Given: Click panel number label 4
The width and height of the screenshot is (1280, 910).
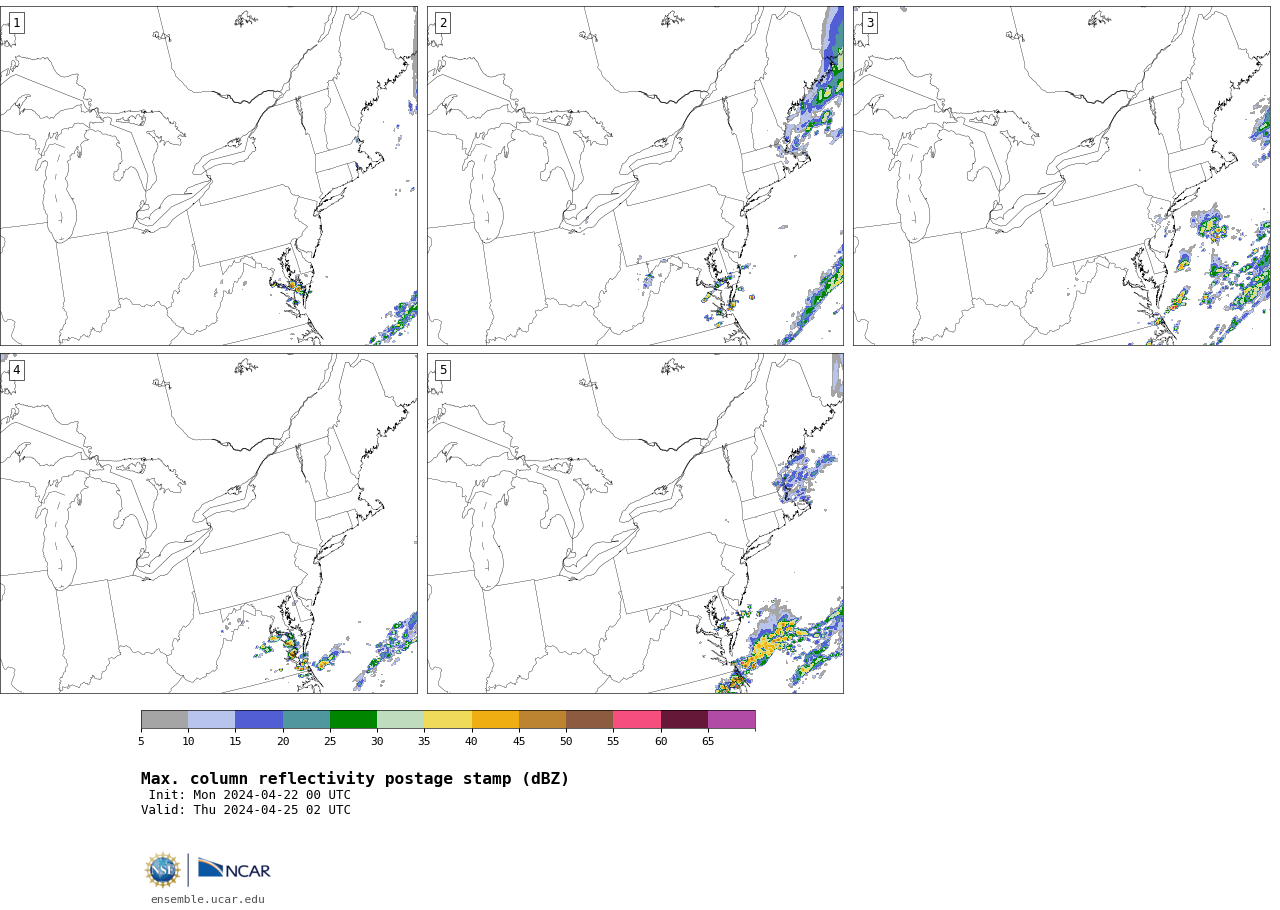Looking at the screenshot, I should (16, 370).
